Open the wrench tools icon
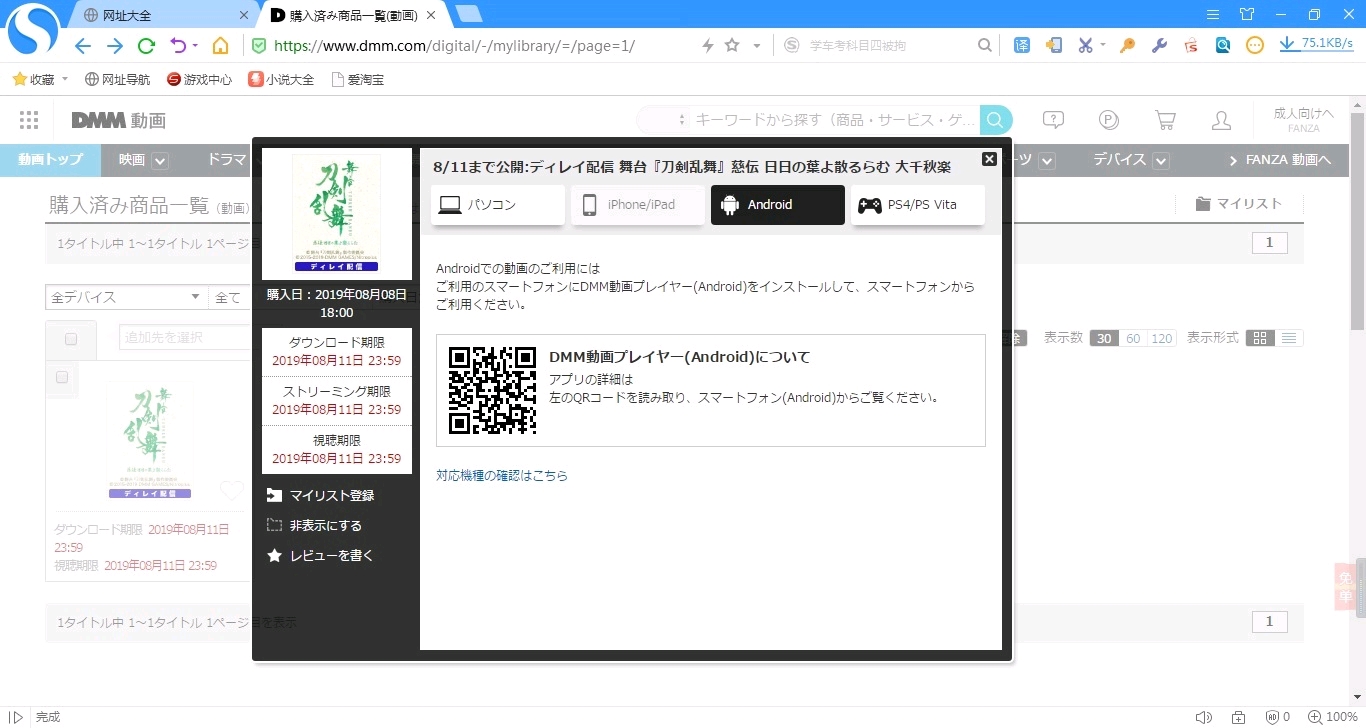The image size is (1366, 728). tap(1160, 45)
